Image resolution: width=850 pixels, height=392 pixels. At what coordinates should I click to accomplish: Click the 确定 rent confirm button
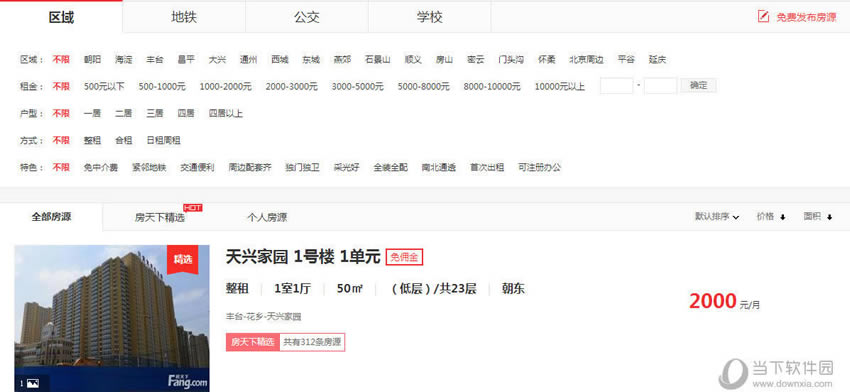click(699, 85)
